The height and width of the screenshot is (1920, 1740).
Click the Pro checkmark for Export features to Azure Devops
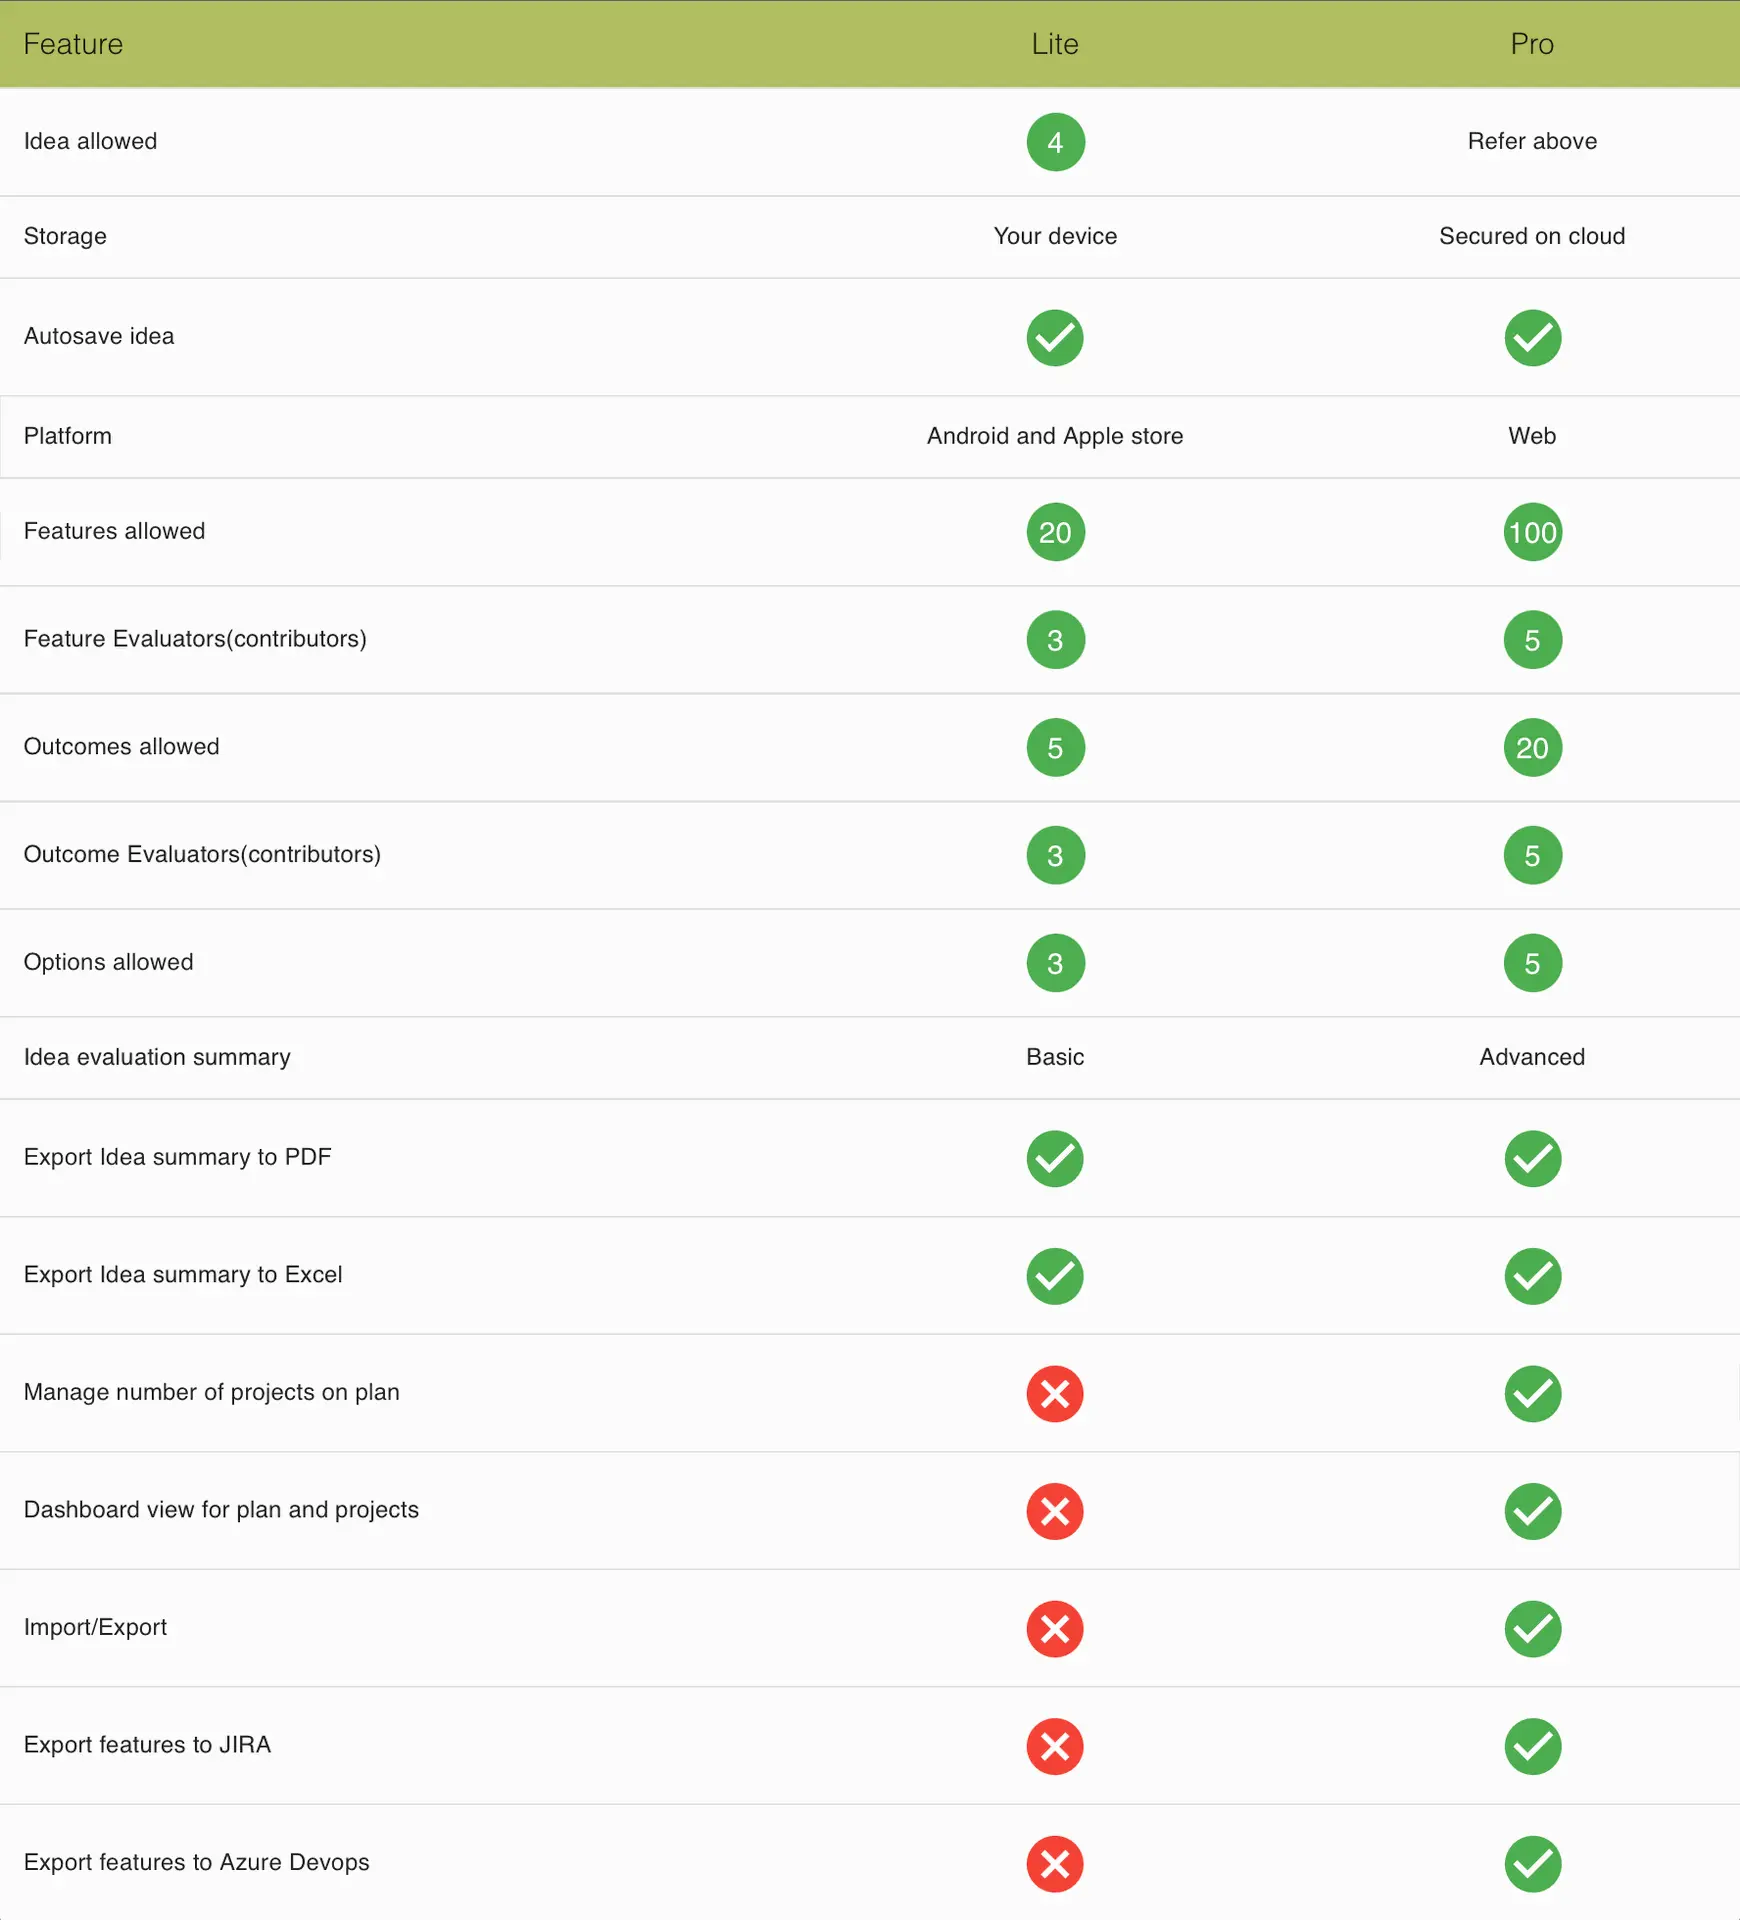[x=1532, y=1864]
